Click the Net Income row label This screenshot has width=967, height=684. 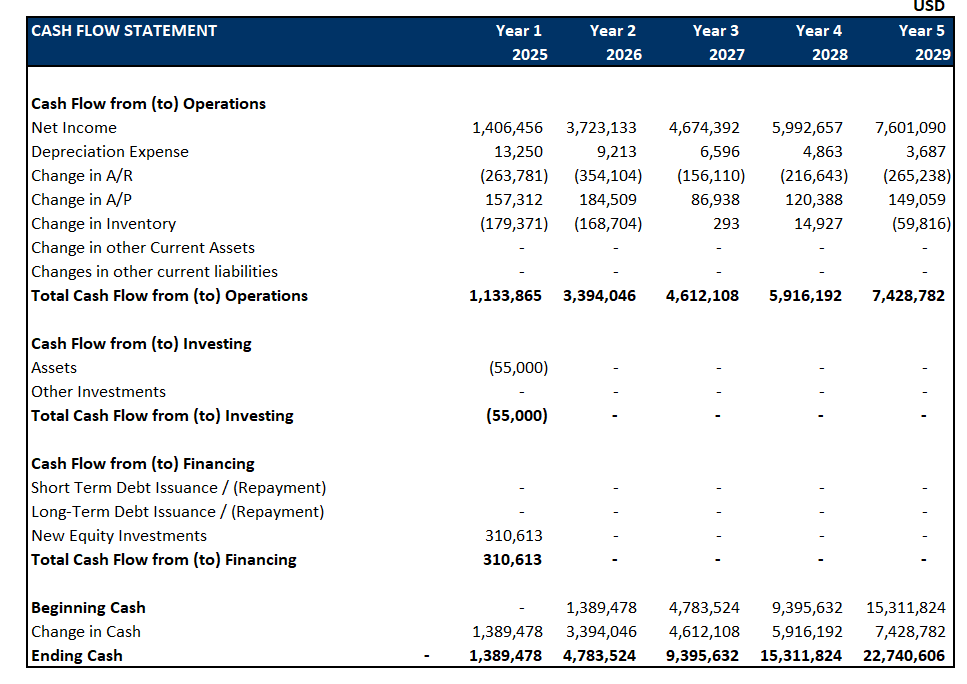pos(74,128)
